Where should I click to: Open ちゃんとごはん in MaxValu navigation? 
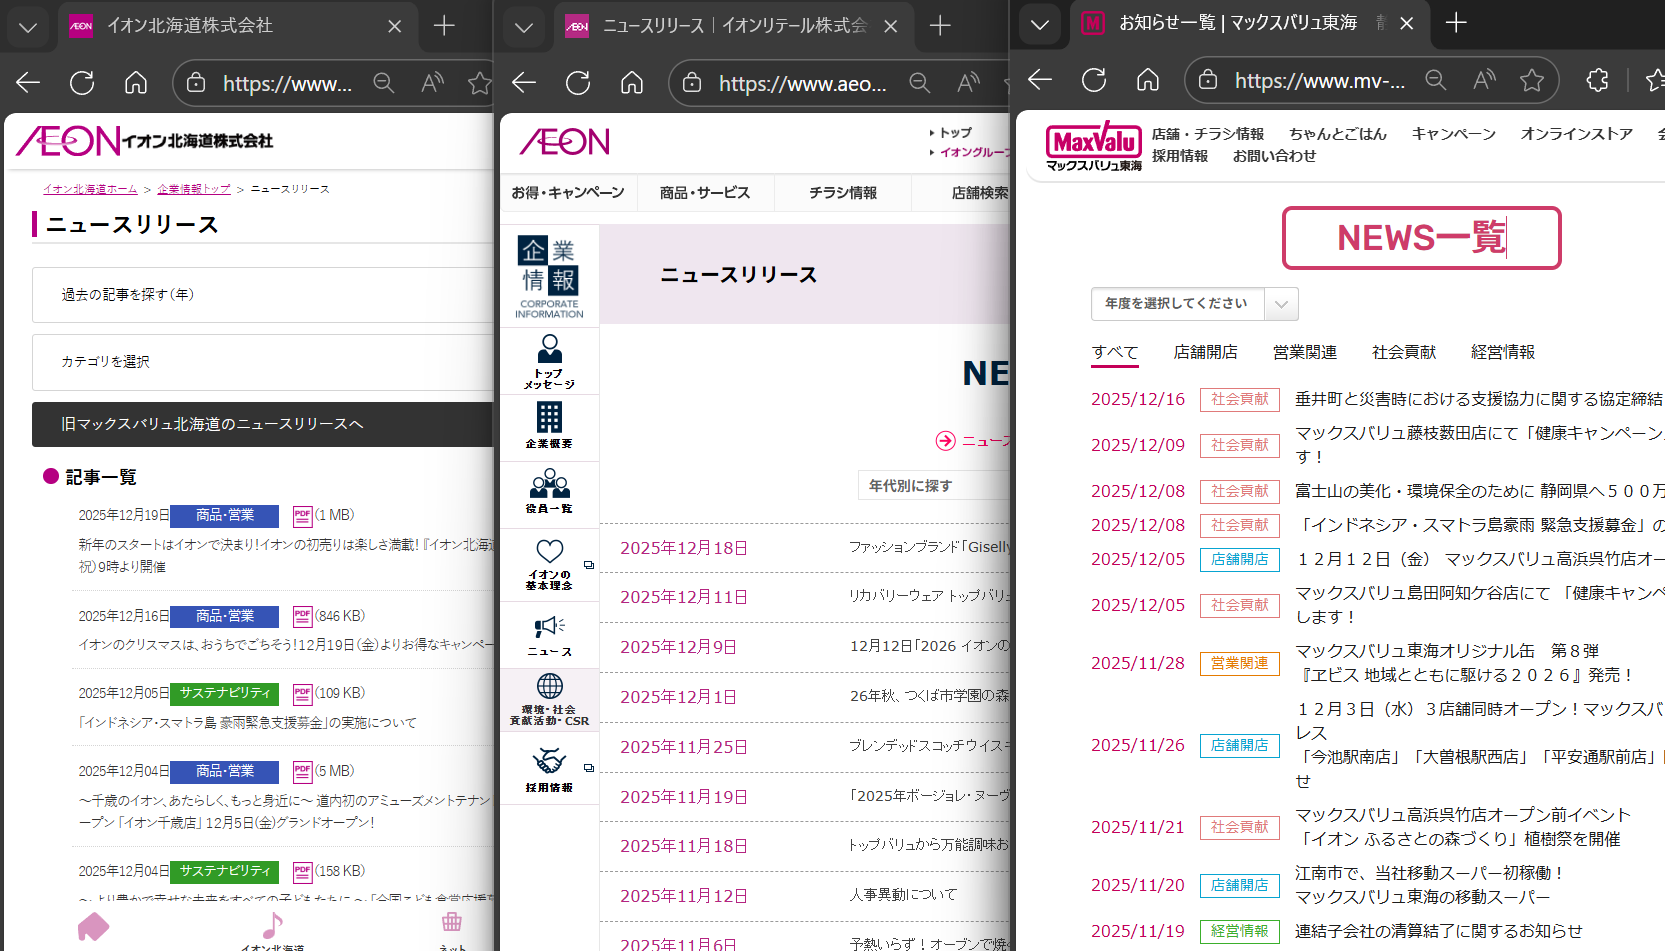1338,134
